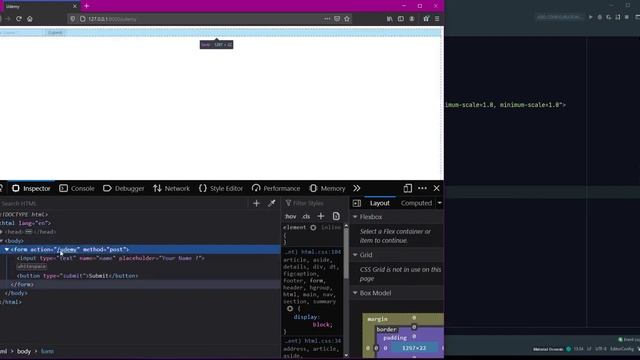Open Firefox account icon
The height and width of the screenshot is (360, 640).
coord(412,19)
